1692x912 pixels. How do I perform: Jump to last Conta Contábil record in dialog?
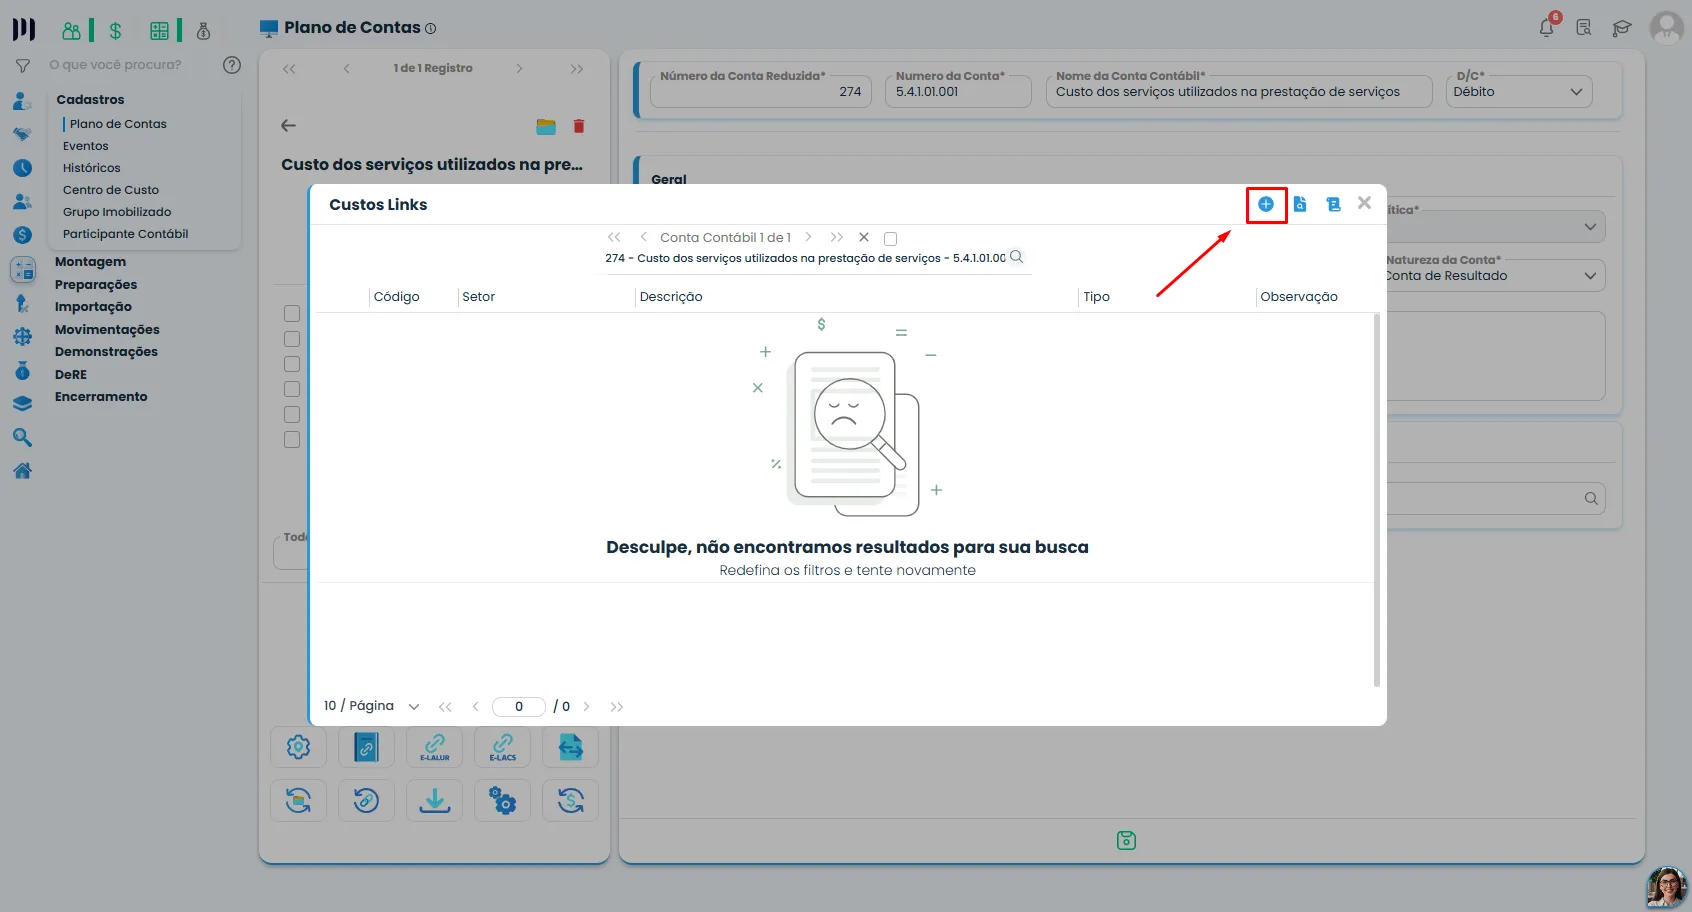pyautogui.click(x=837, y=238)
